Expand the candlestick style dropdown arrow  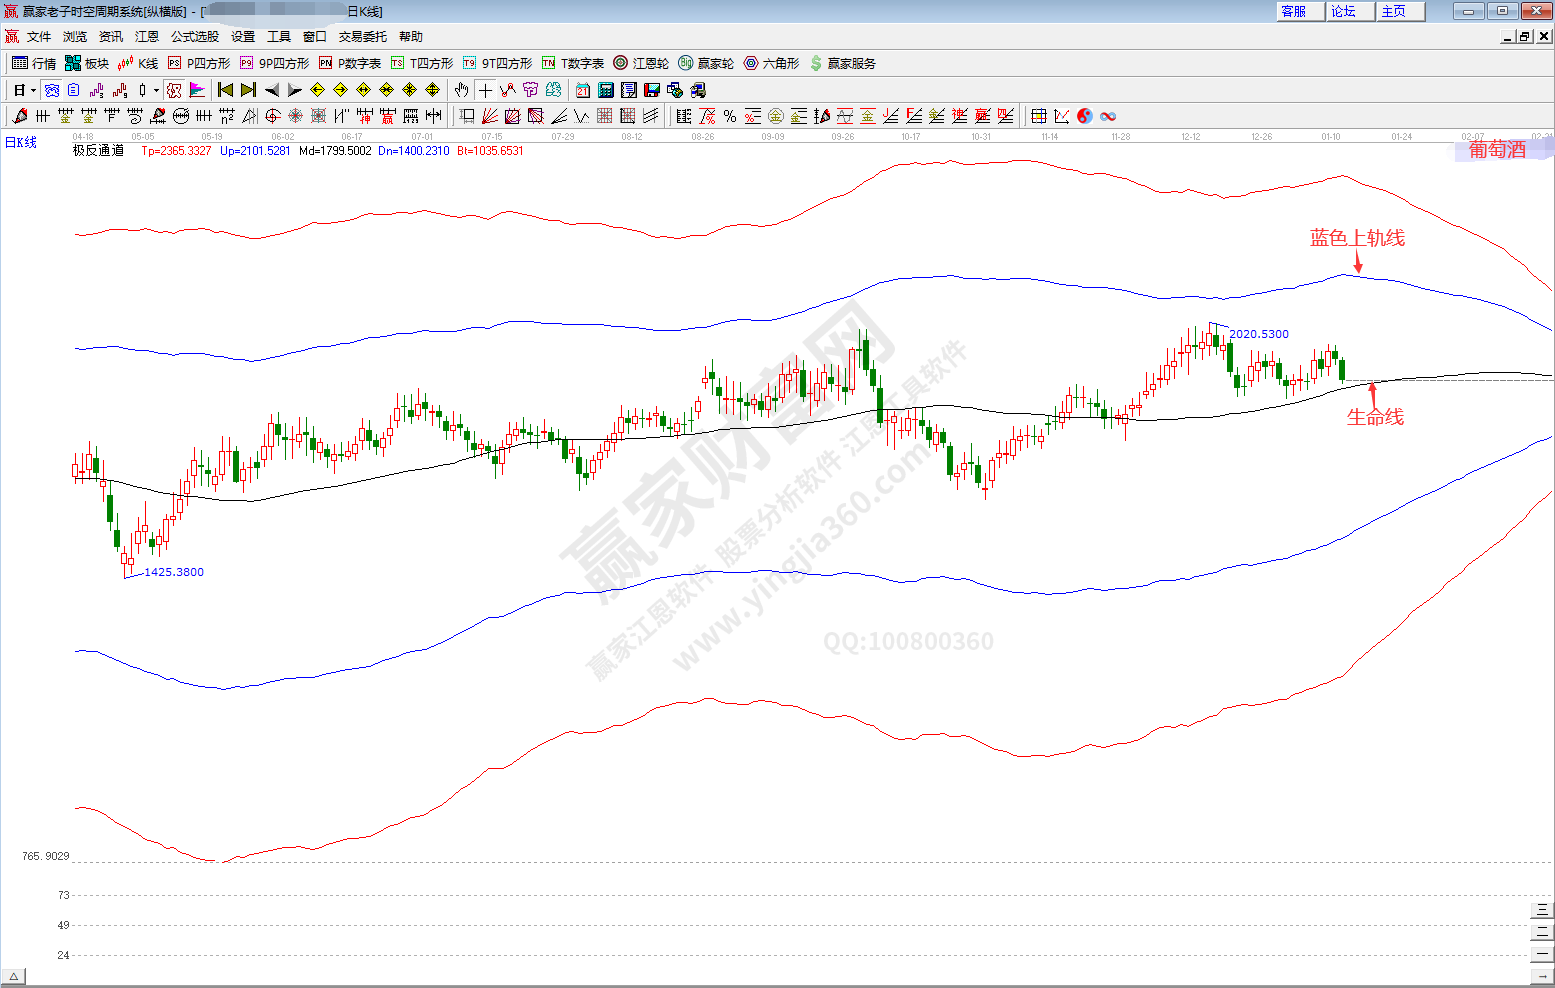pyautogui.click(x=156, y=90)
